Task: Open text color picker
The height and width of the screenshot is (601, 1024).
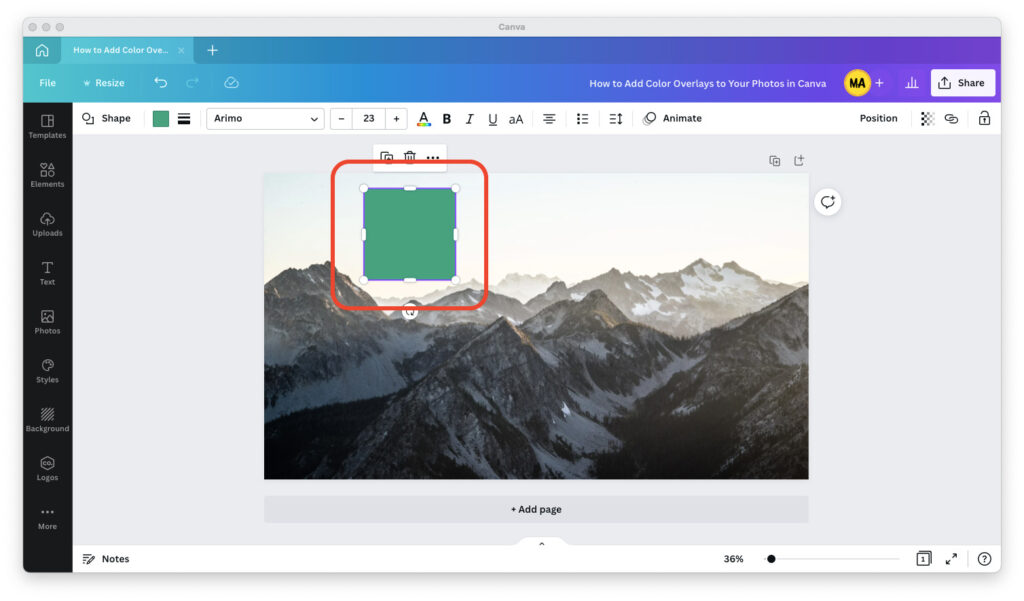Action: click(424, 119)
